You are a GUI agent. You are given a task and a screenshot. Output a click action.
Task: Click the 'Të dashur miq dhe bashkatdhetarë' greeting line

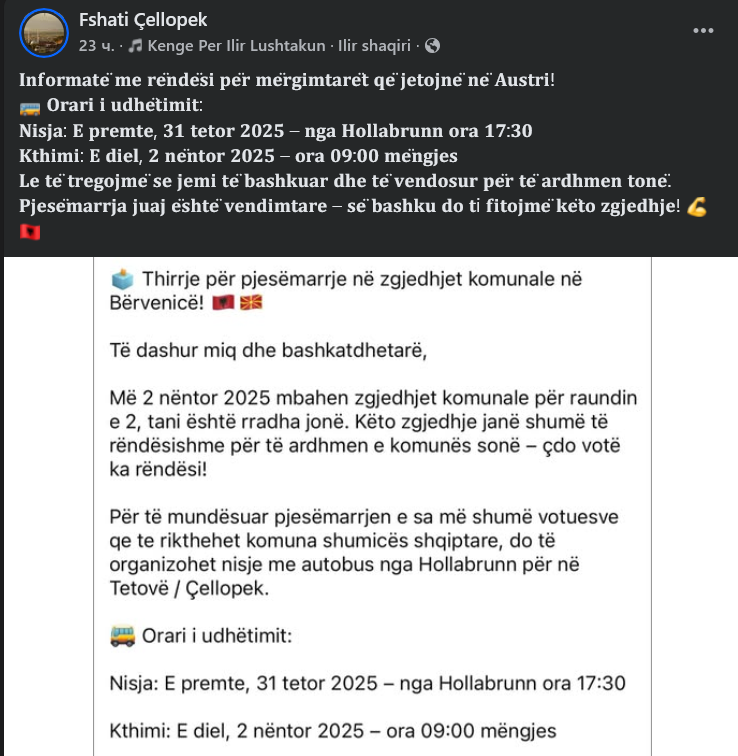pos(260,350)
